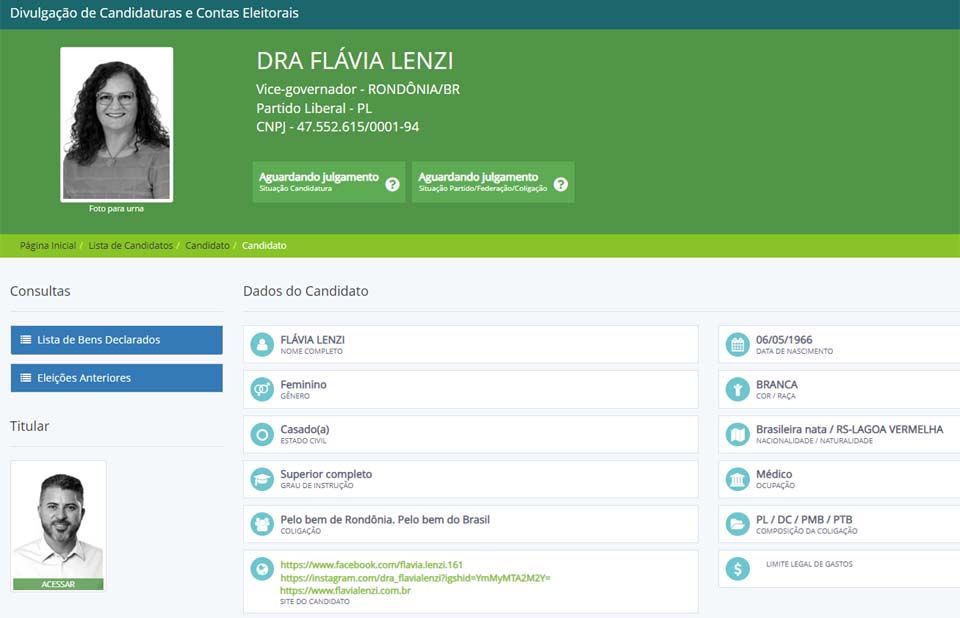The image size is (960, 618).
Task: Click the folder icon for Composição da Coligação
Action: [x=738, y=524]
